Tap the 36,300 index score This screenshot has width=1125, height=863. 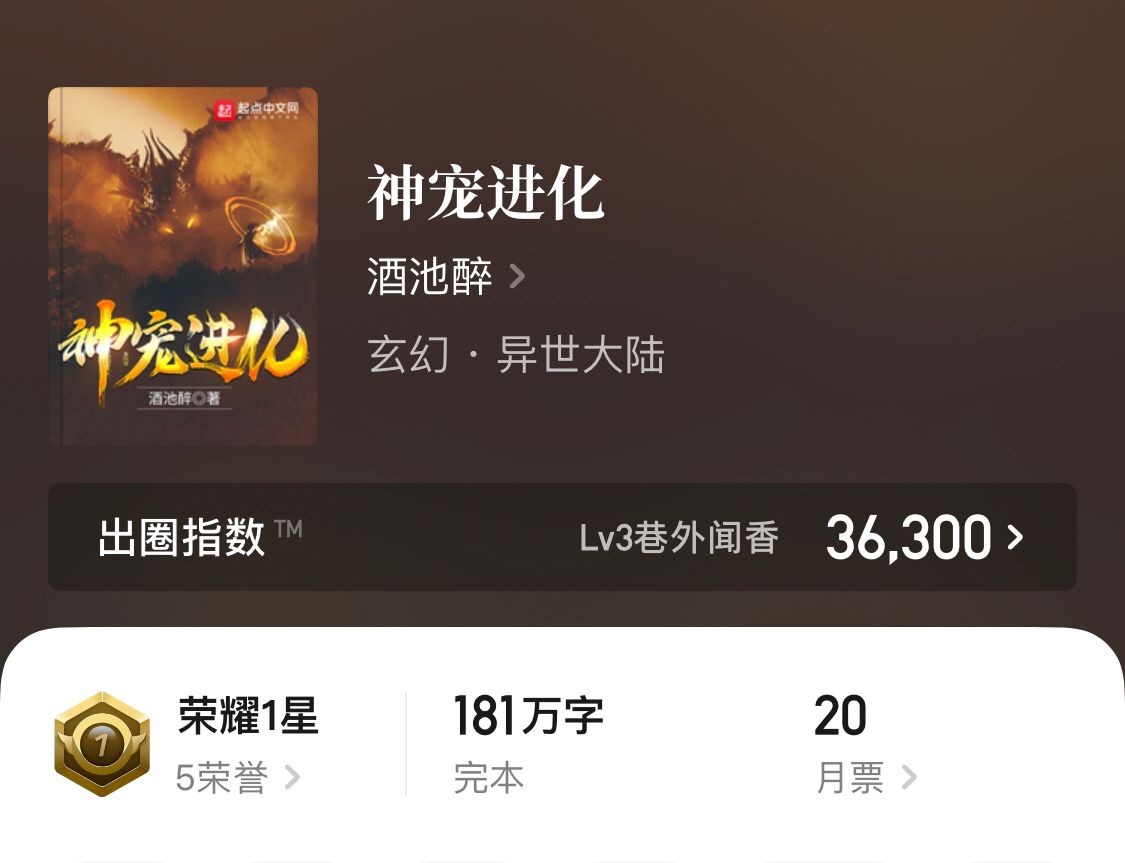pyautogui.click(x=908, y=537)
